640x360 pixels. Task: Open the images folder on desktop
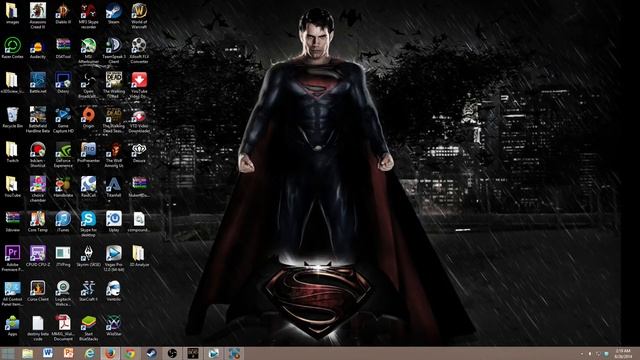pyautogui.click(x=12, y=13)
